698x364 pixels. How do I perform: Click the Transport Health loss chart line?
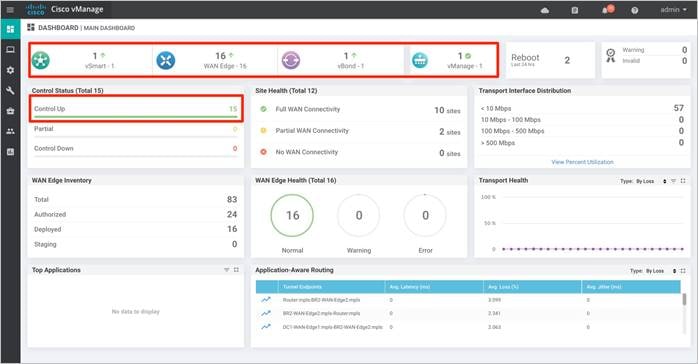[x=592, y=249]
